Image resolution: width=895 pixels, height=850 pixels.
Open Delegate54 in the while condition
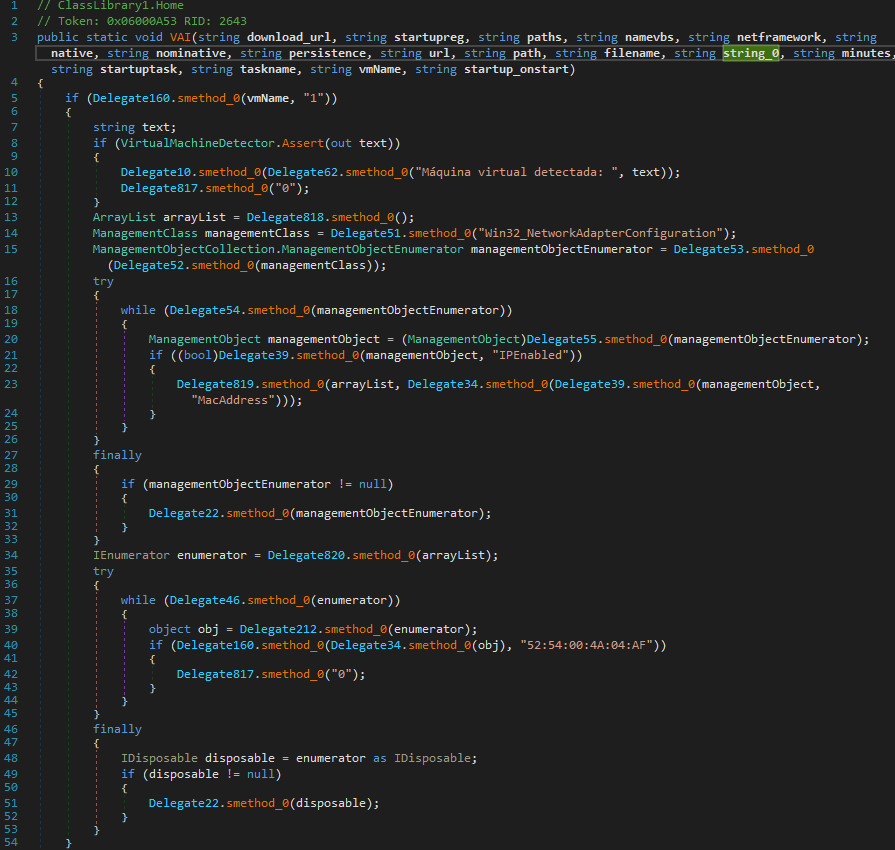204,311
